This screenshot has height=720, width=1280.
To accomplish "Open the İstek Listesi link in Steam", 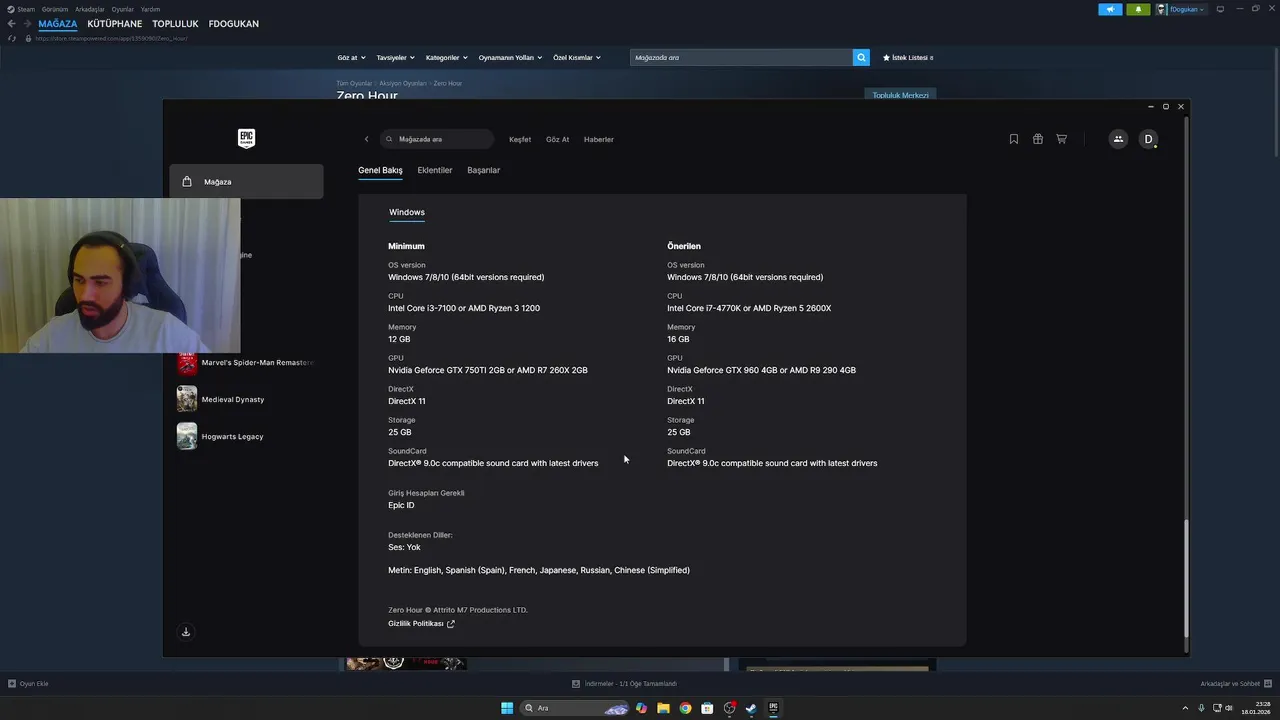I will (908, 58).
